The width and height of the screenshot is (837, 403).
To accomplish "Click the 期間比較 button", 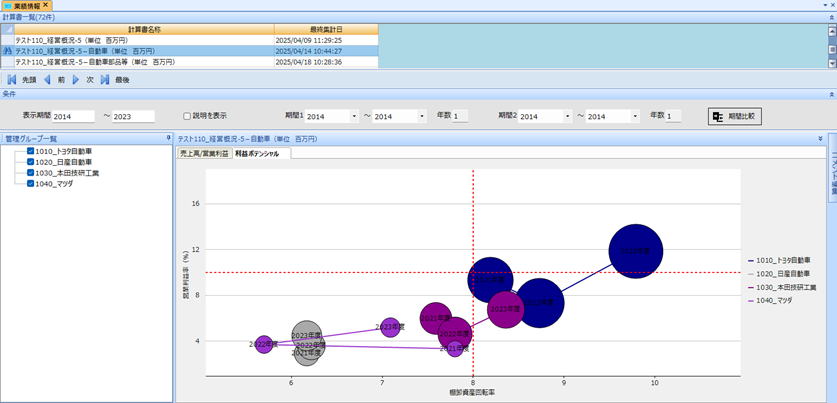I will [735, 116].
